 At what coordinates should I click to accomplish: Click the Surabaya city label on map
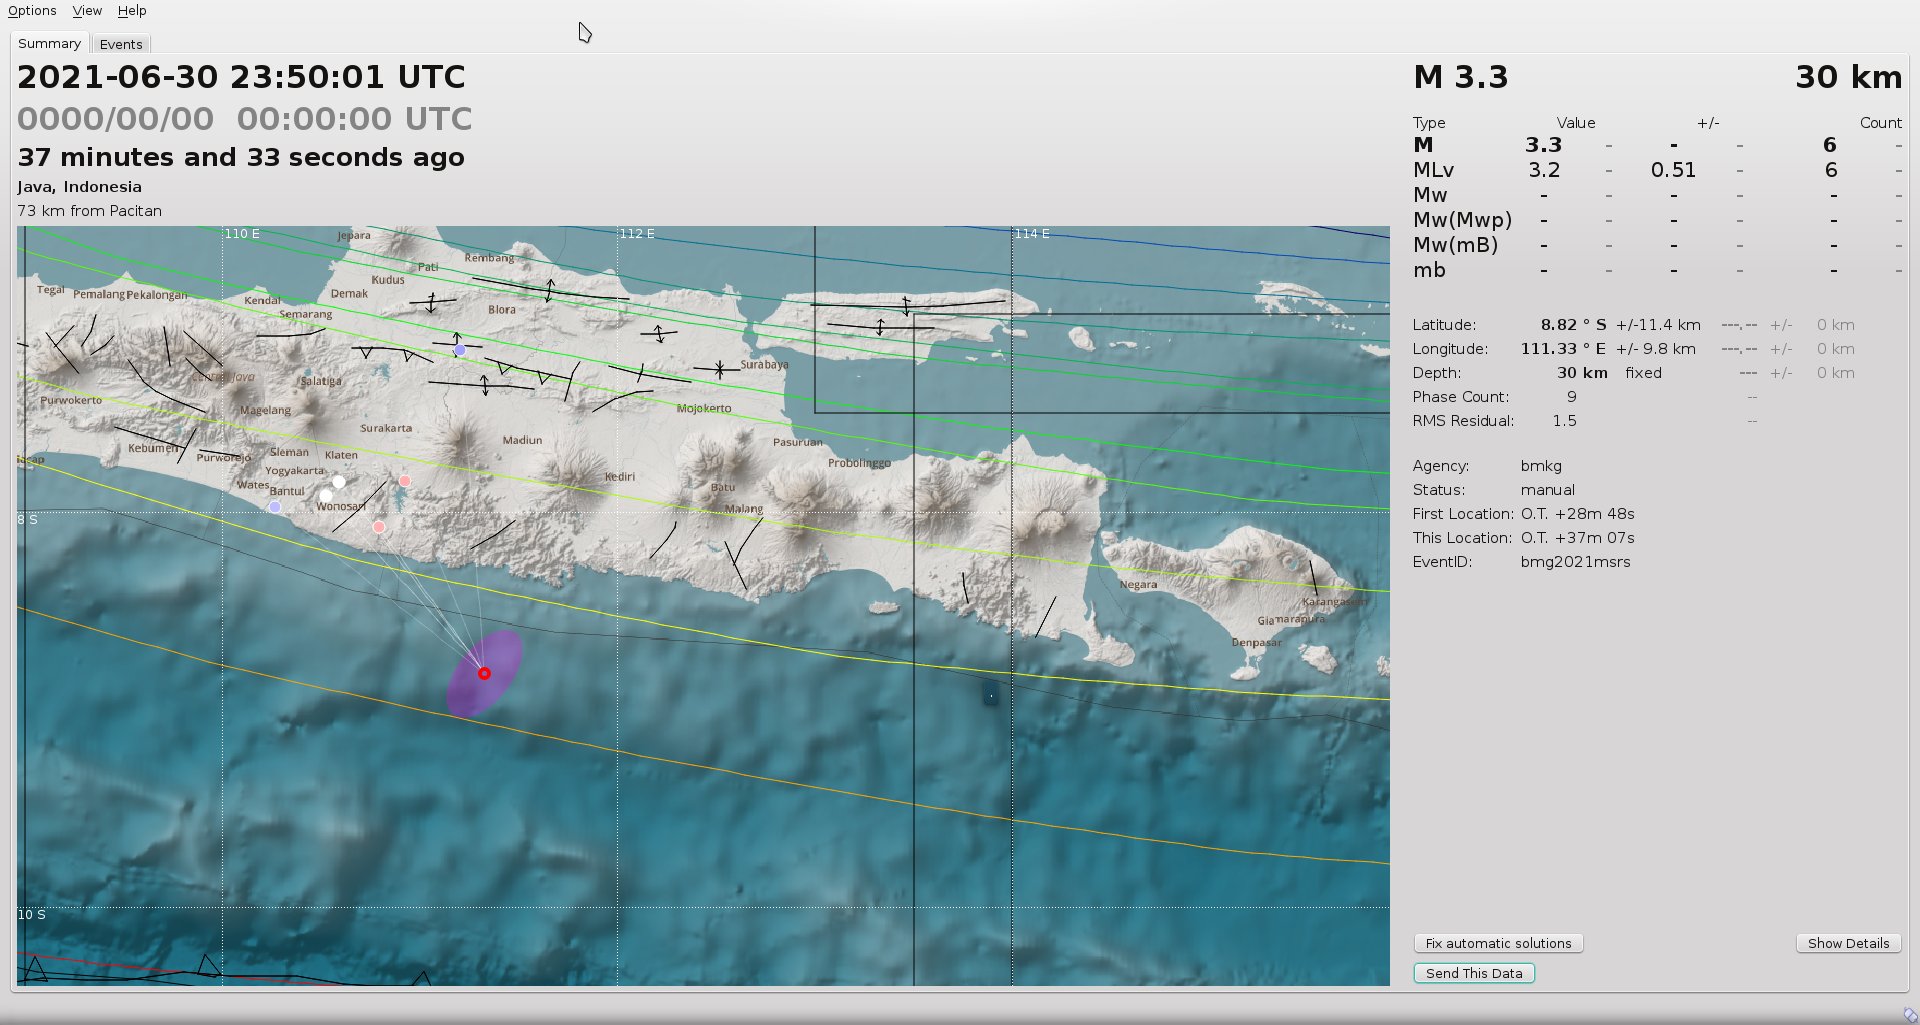pyautogui.click(x=764, y=365)
